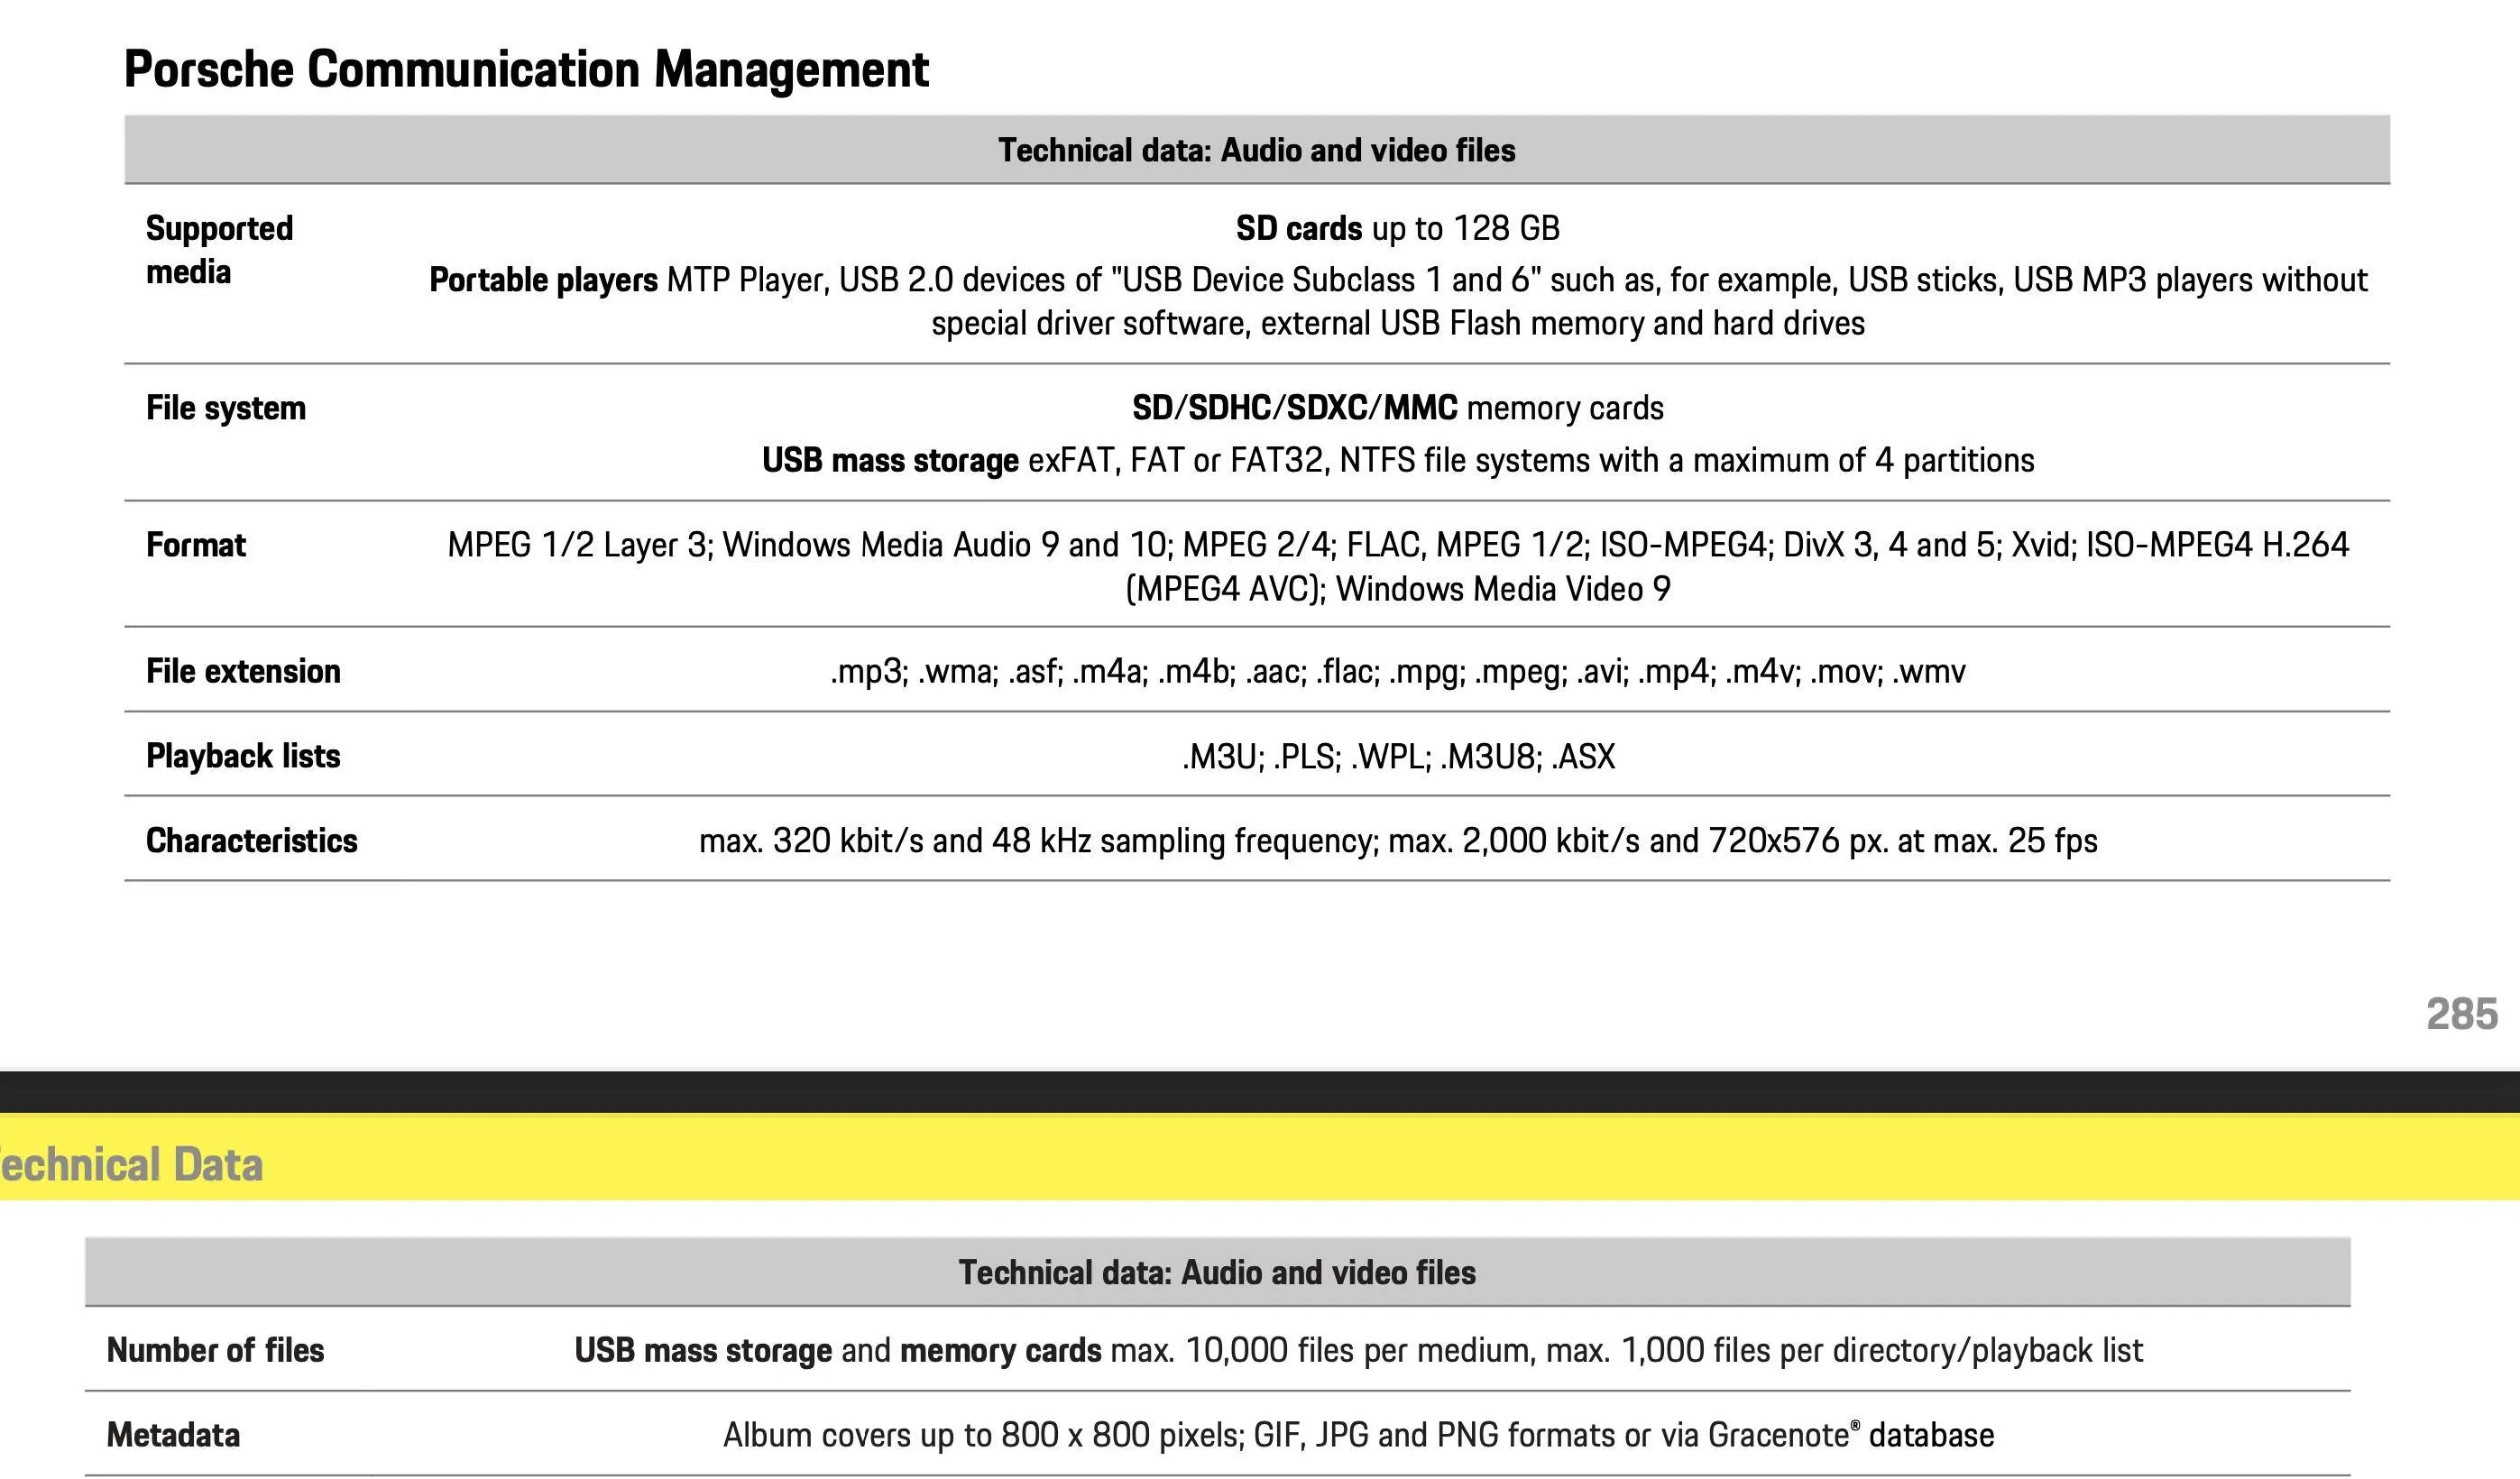
Task: Click the first table's 'Technical data: Audio and video files' header
Action: click(1257, 150)
